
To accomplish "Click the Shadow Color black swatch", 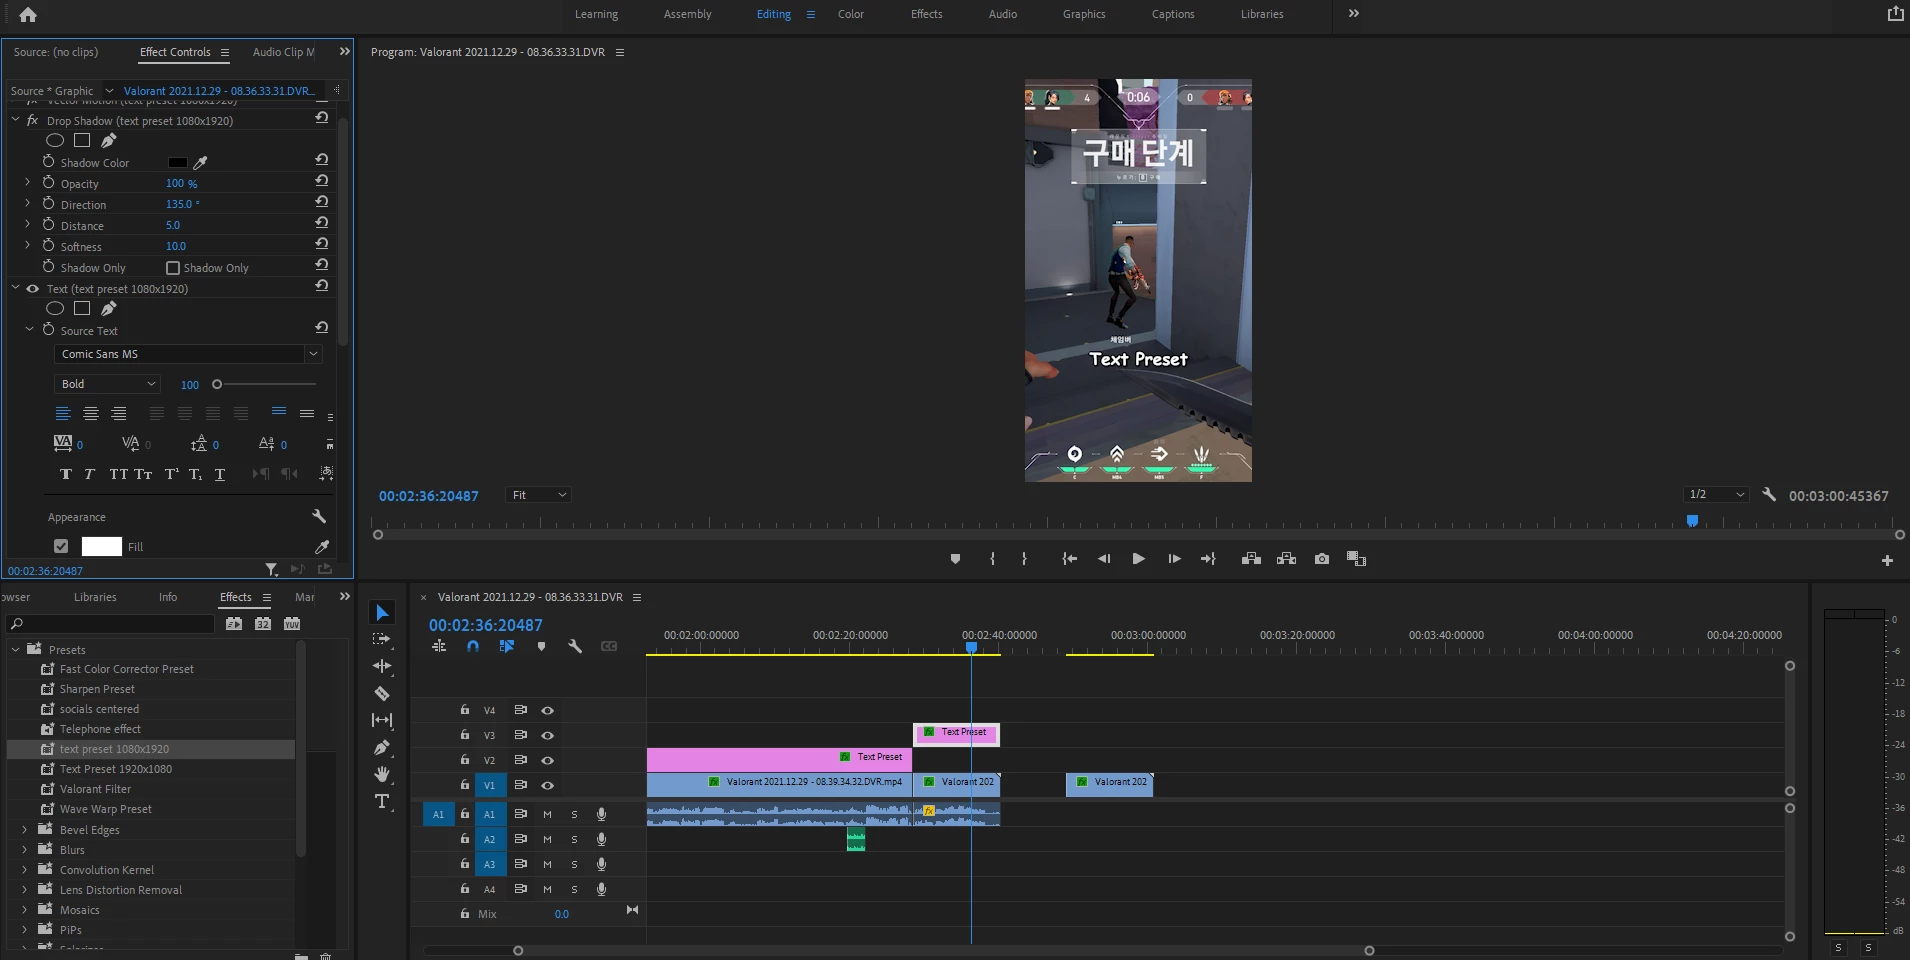I will (x=178, y=162).
